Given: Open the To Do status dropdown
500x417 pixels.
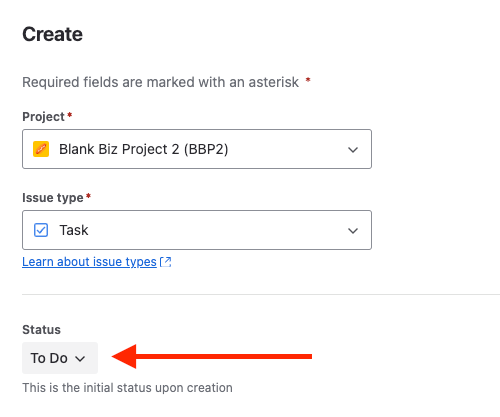Looking at the screenshot, I should [60, 358].
